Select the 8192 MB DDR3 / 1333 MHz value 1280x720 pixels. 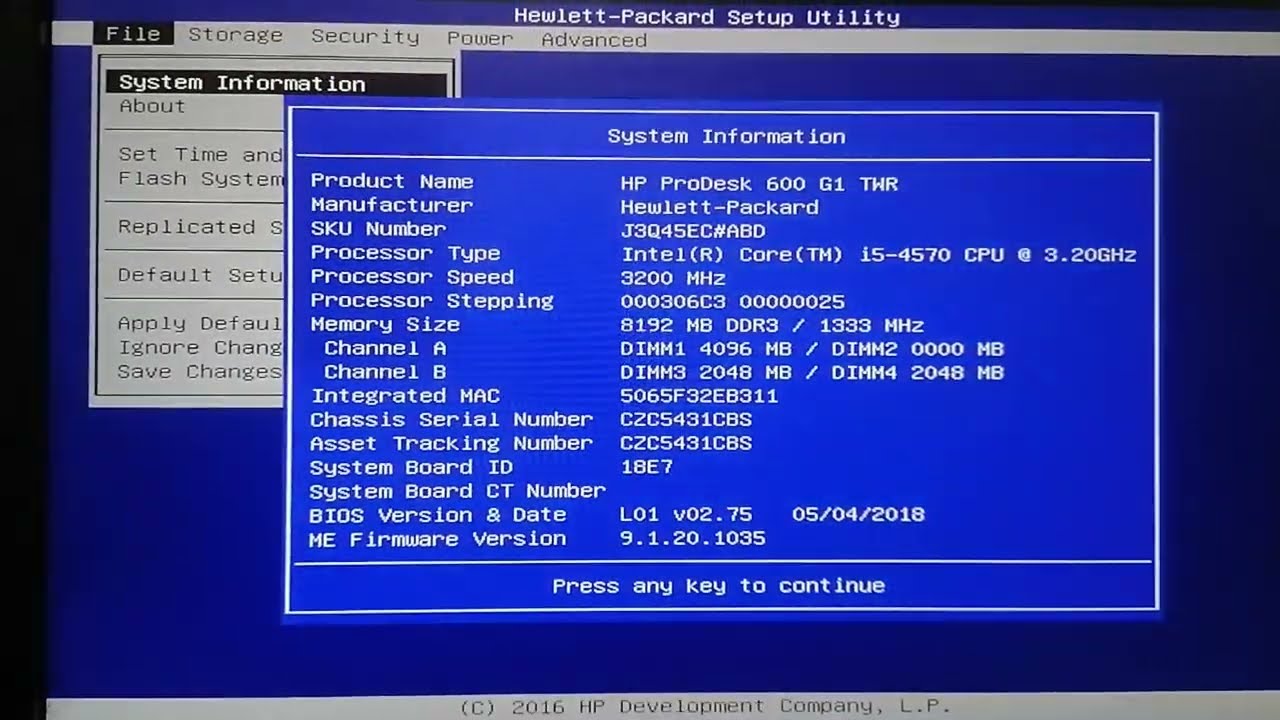tap(772, 326)
